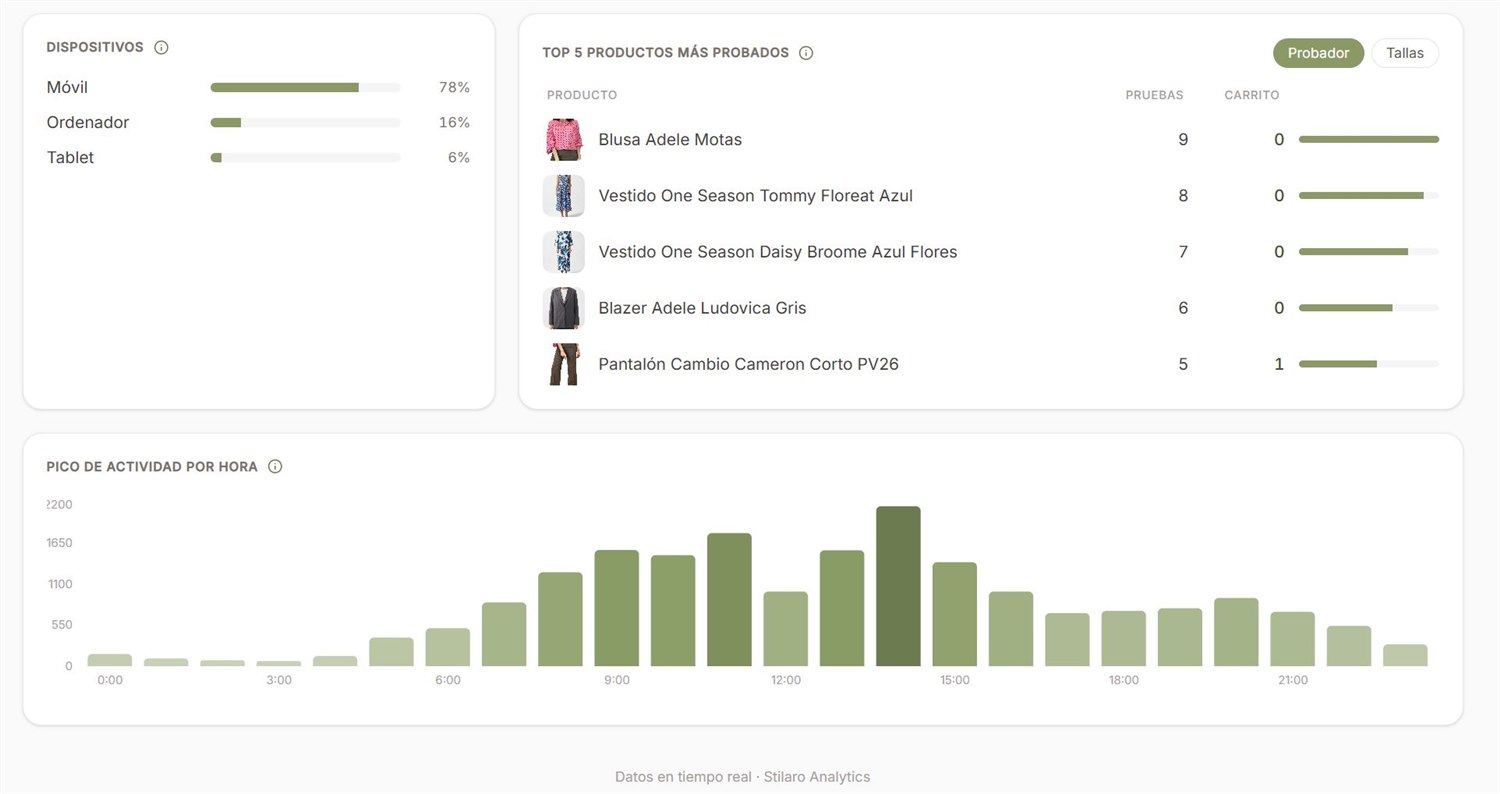
Task: Click product name Blusa Adele Motas
Action: point(670,139)
